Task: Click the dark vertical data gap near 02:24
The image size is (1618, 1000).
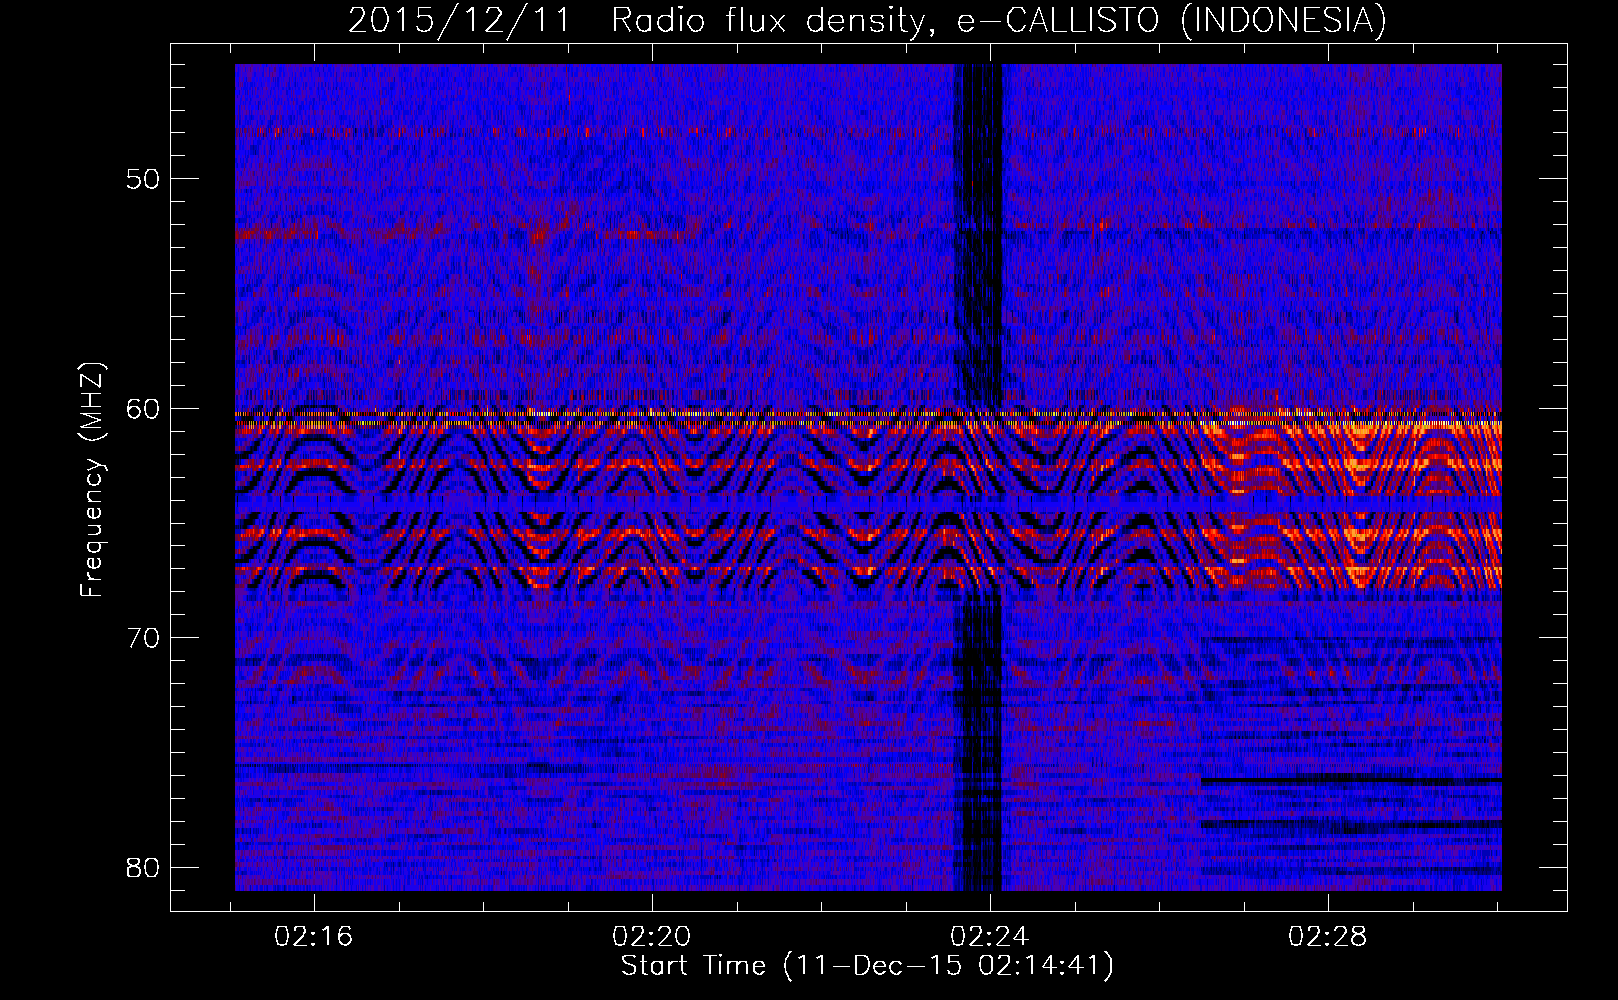Action: (980, 477)
